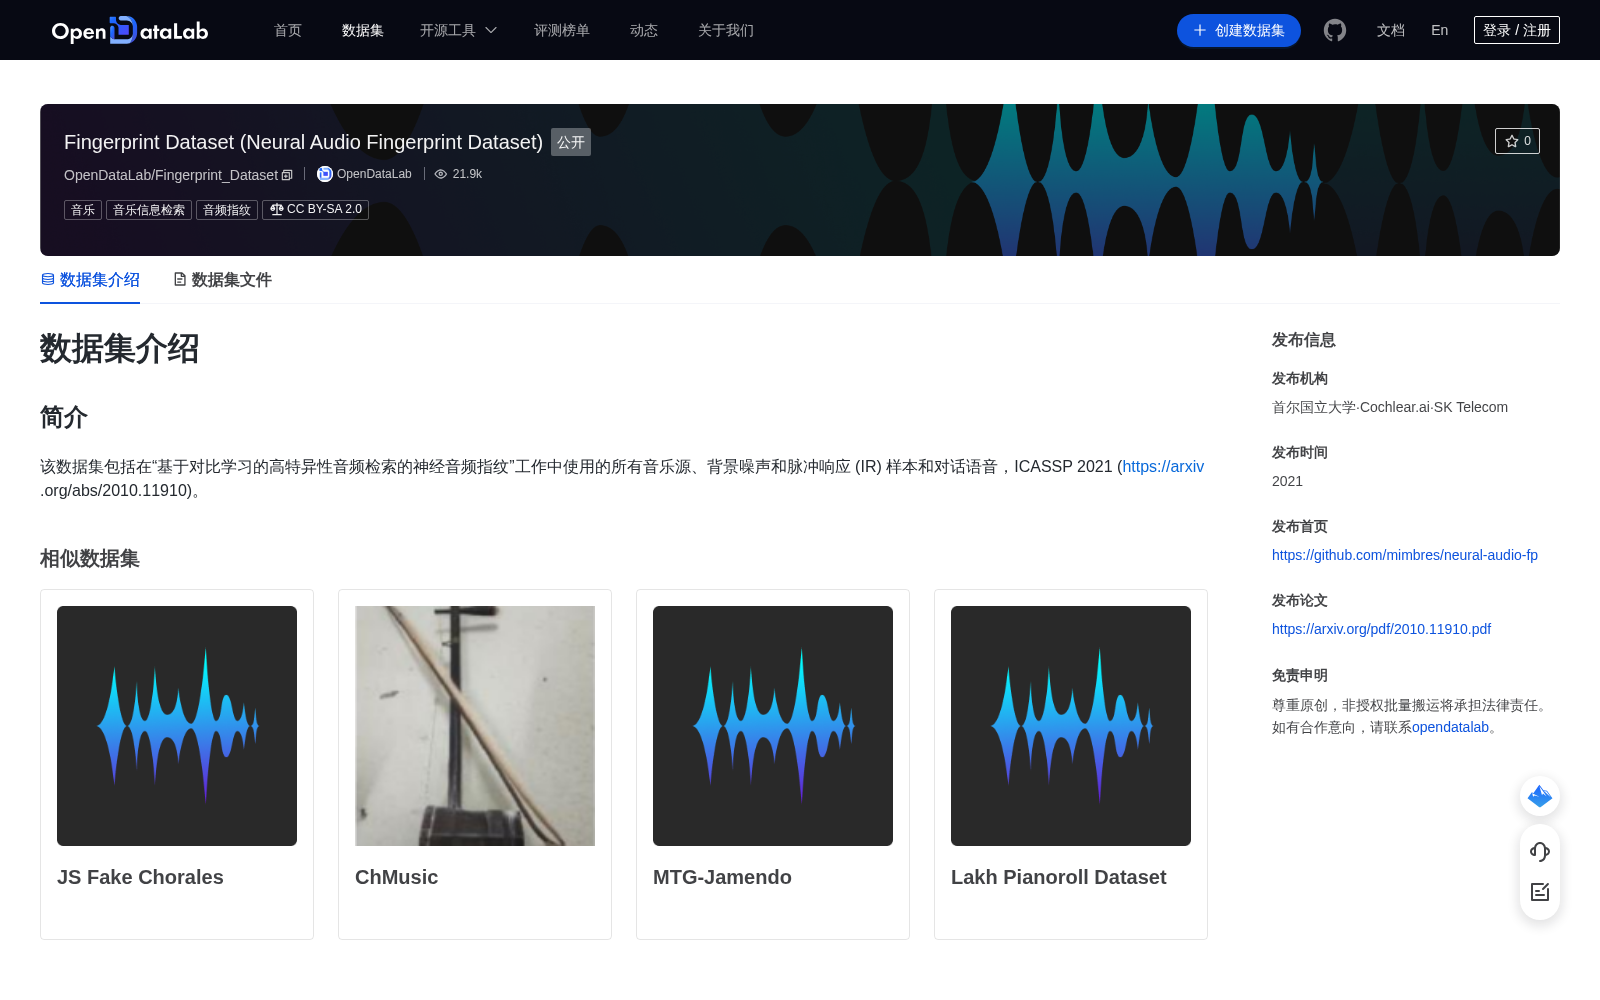Screen dimensions: 1600x1000
Task: Click the ChMusic title text
Action: pos(396,877)
